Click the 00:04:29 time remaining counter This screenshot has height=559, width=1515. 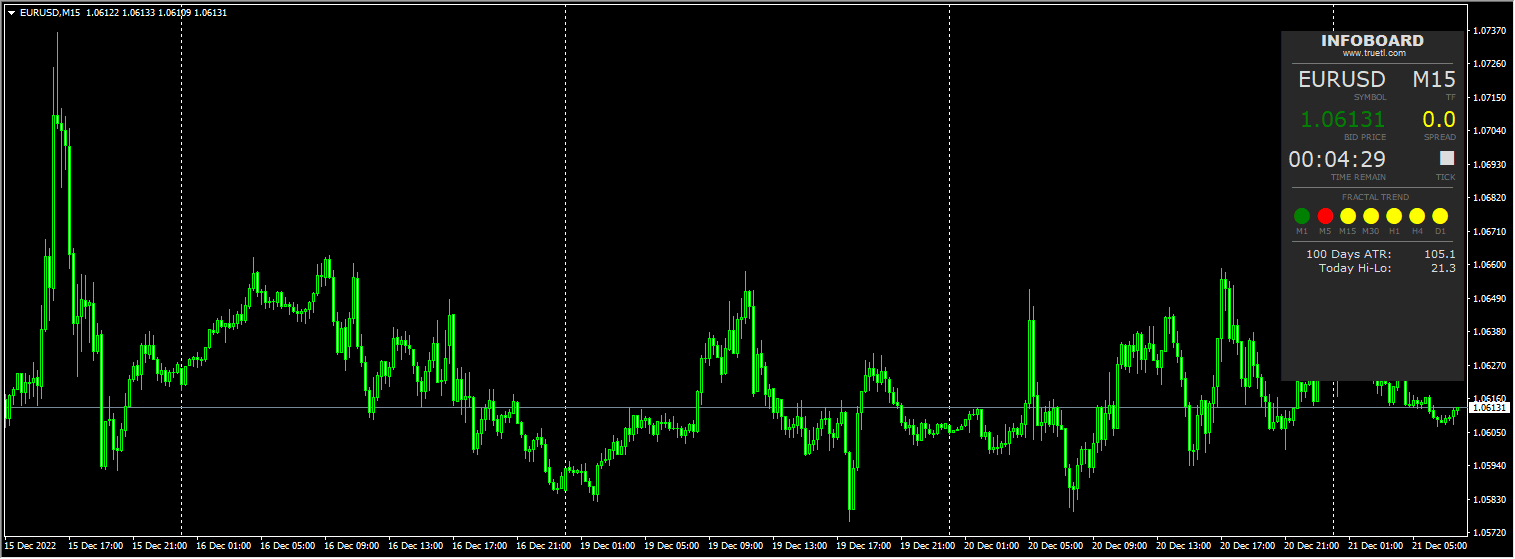pyautogui.click(x=1337, y=159)
